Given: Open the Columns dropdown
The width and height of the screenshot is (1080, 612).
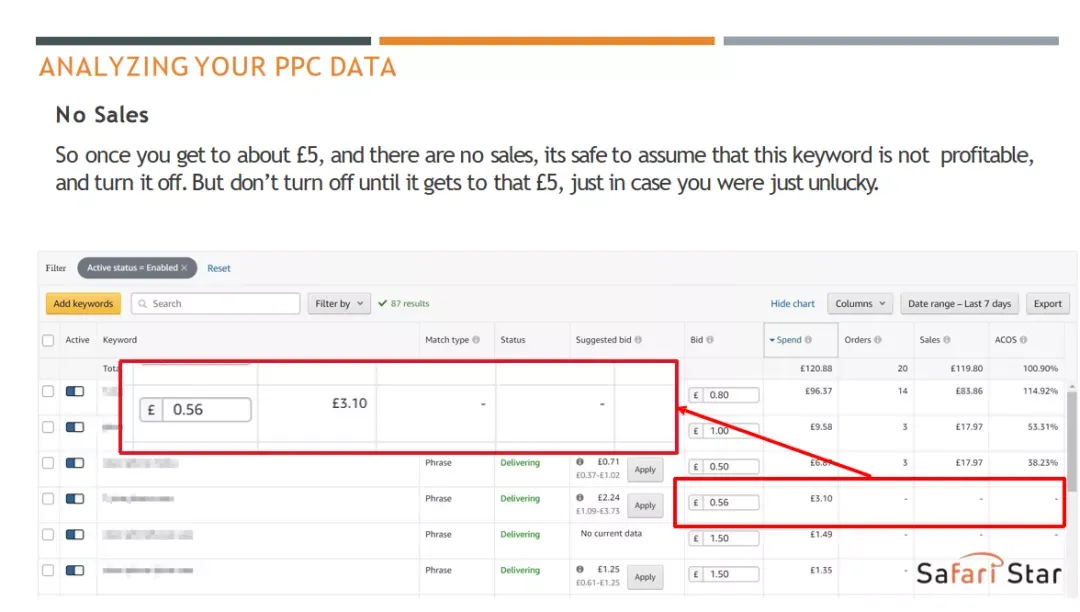Looking at the screenshot, I should pos(860,304).
